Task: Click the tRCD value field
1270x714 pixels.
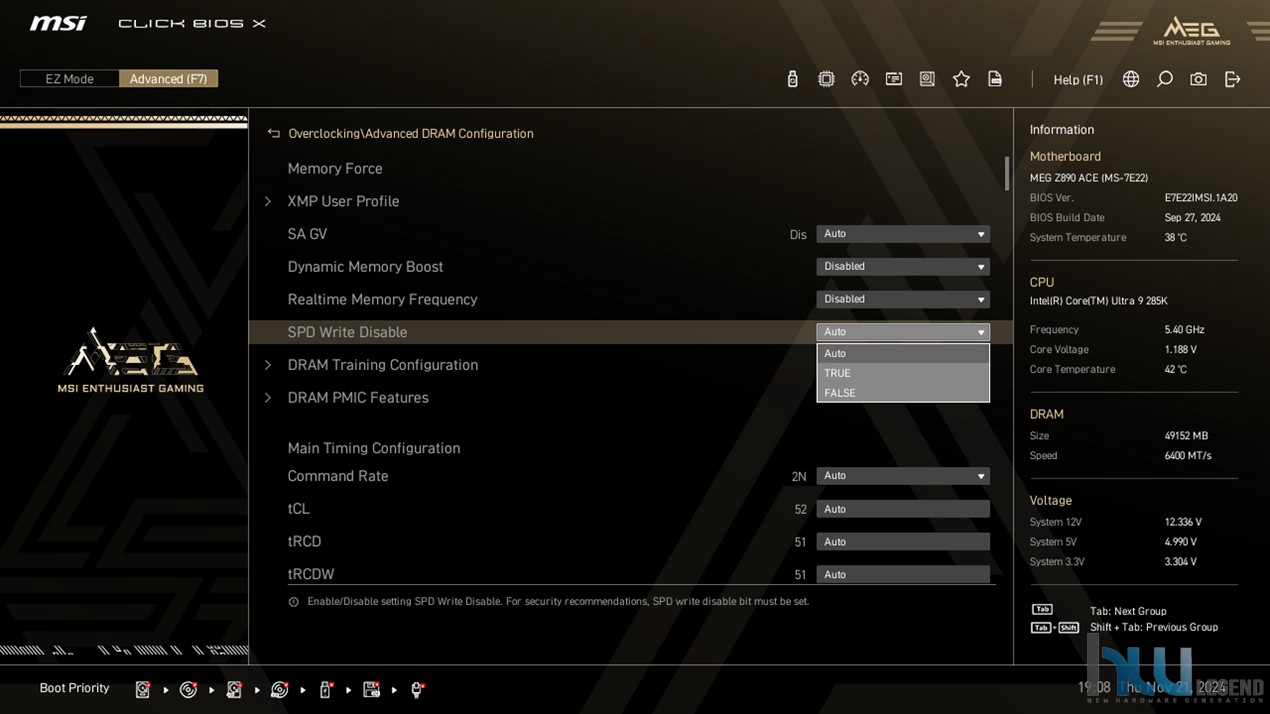Action: [903, 542]
